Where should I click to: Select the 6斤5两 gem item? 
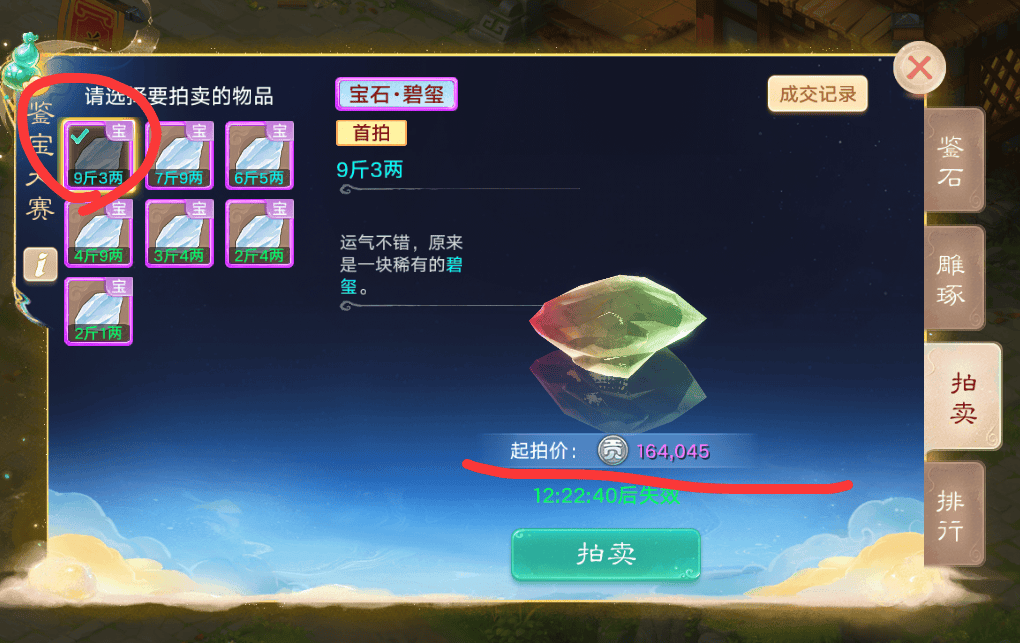[260, 156]
